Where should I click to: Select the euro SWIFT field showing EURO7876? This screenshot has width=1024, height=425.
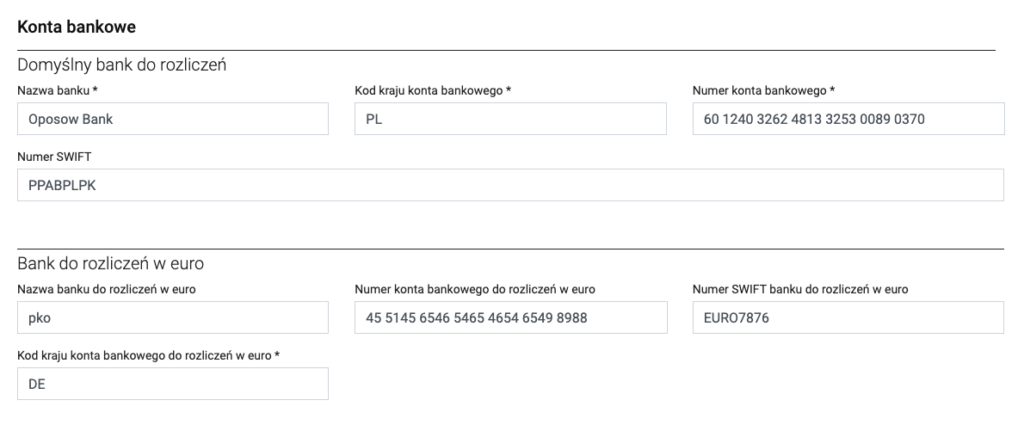[x=847, y=318]
